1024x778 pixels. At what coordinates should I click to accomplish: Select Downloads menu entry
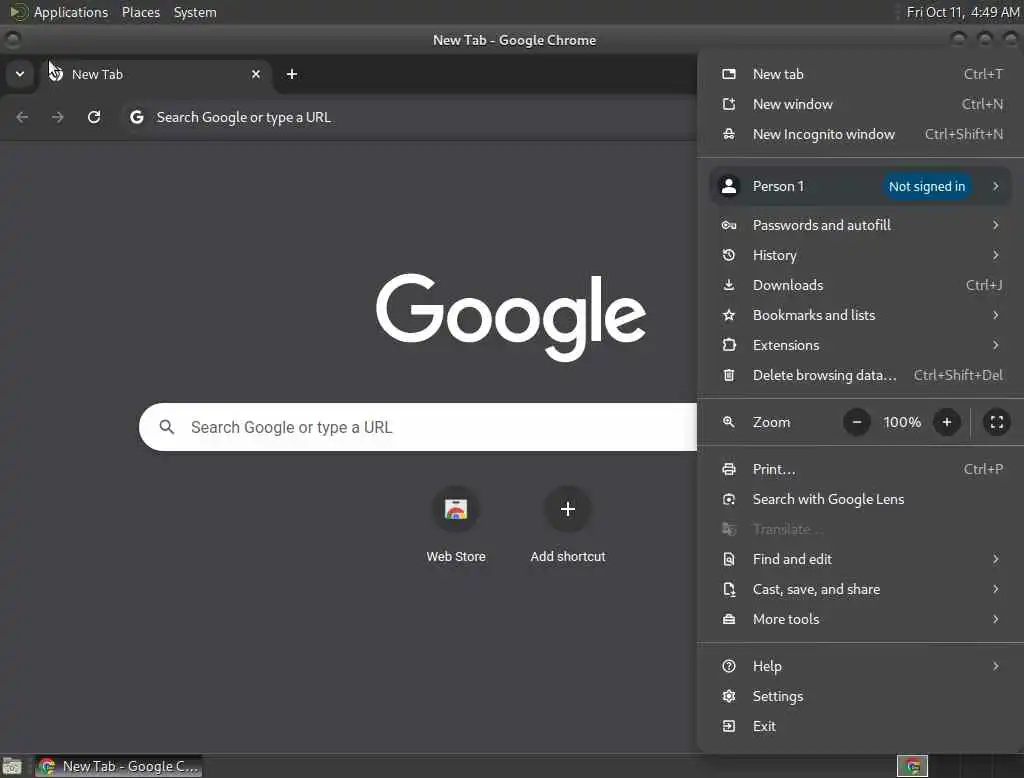pyautogui.click(x=861, y=285)
